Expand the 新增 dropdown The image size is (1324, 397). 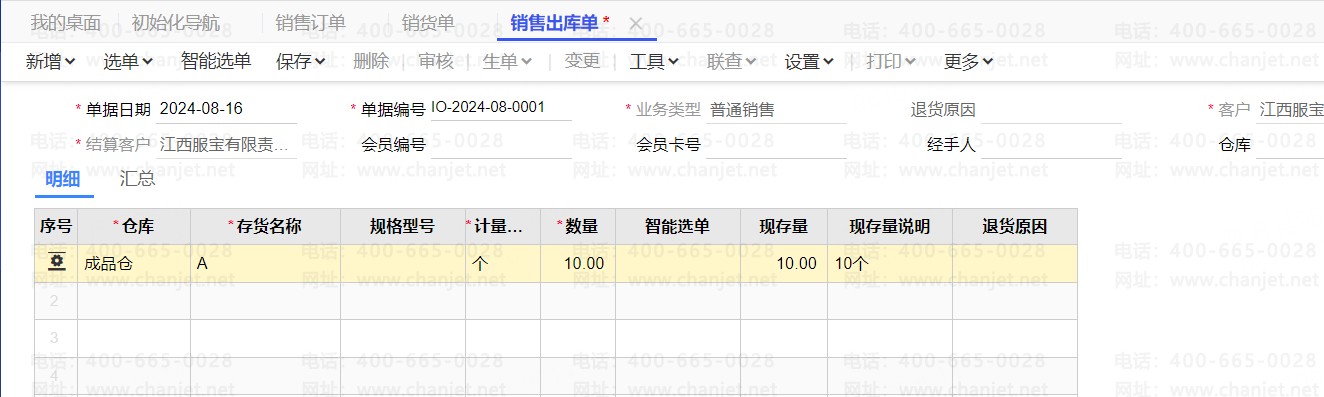click(x=51, y=62)
